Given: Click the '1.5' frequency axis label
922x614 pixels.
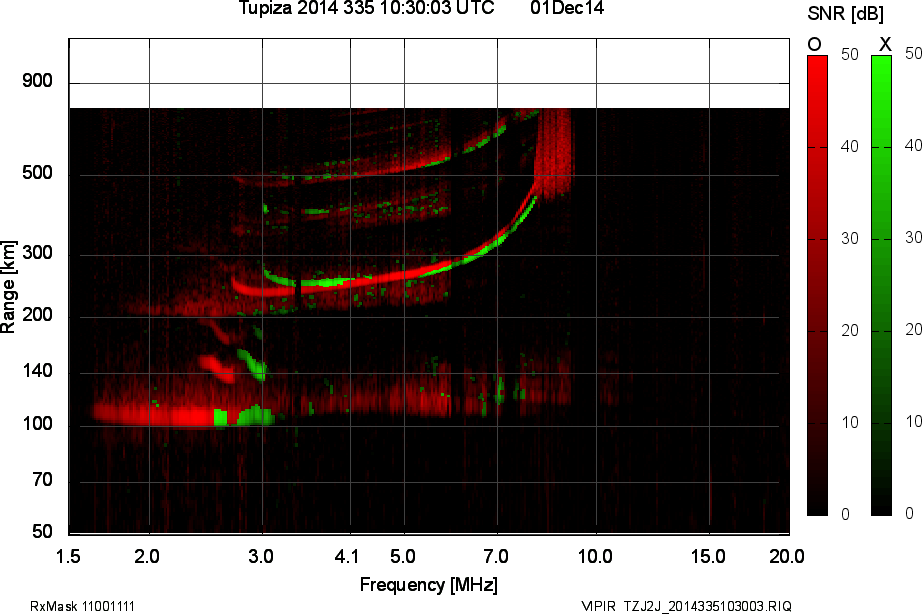Looking at the screenshot, I should [x=68, y=556].
